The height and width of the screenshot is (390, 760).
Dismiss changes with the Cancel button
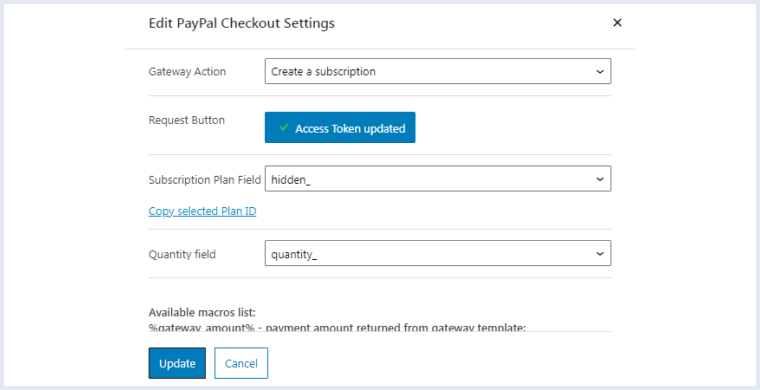(241, 363)
